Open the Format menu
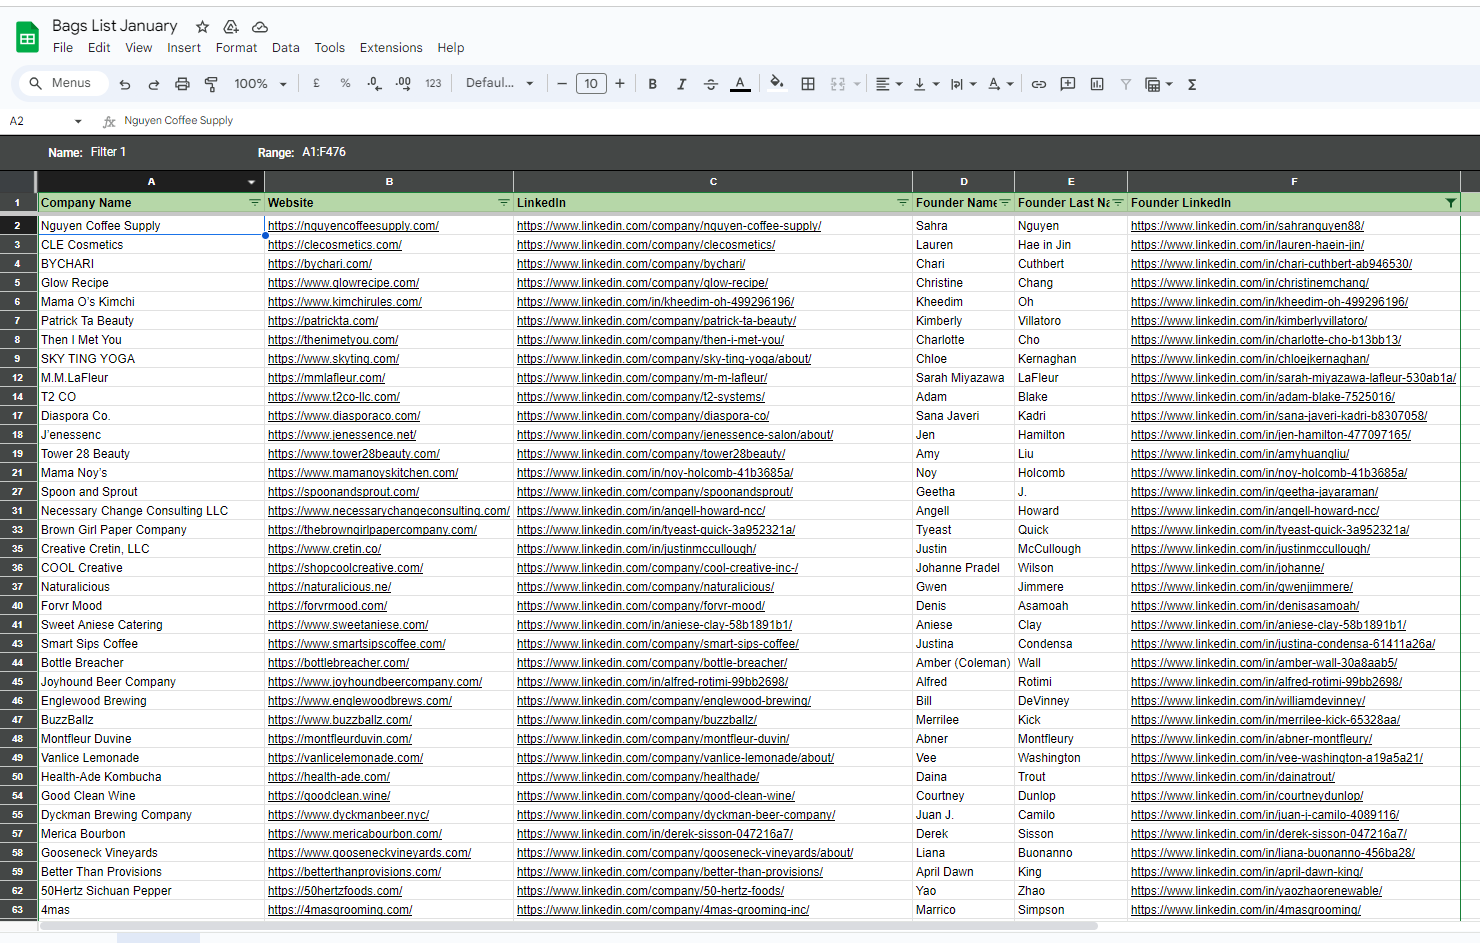This screenshot has width=1480, height=943. (236, 48)
